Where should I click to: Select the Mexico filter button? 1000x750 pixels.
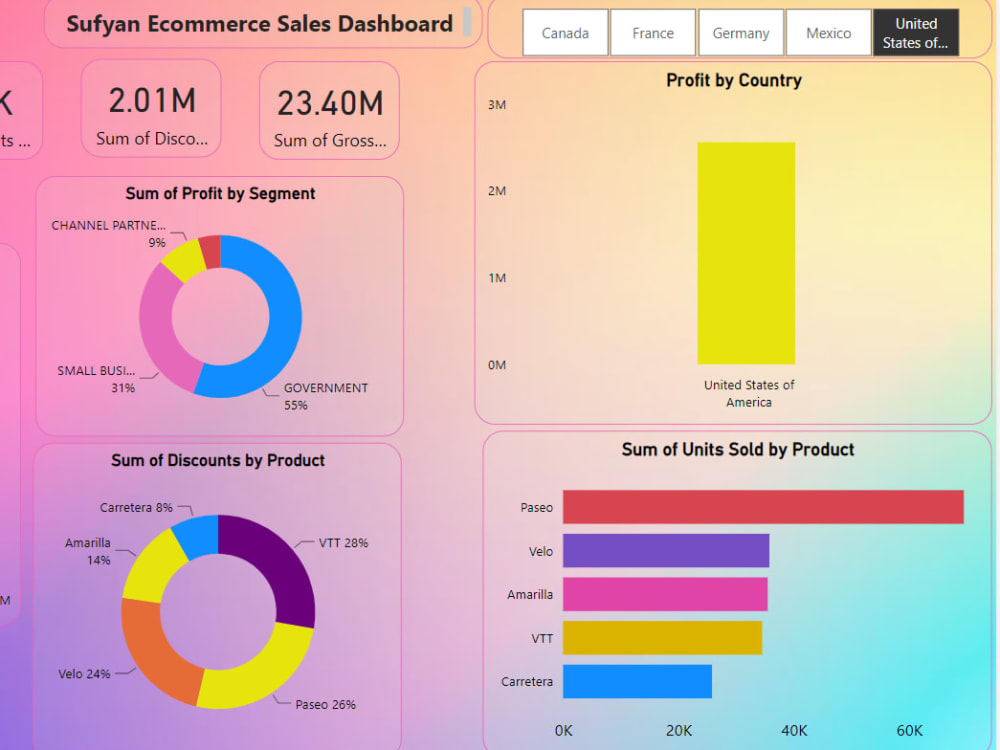pyautogui.click(x=829, y=32)
